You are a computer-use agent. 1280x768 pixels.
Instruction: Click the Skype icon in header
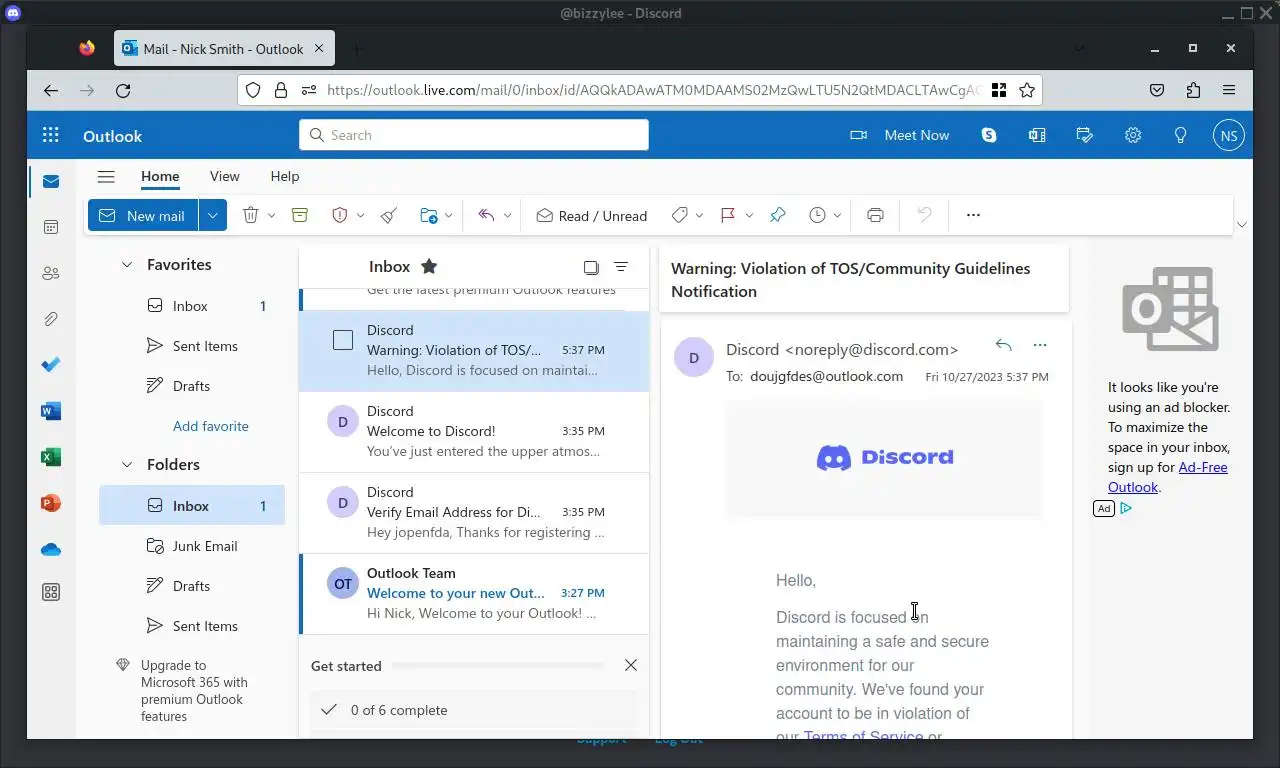click(x=989, y=135)
